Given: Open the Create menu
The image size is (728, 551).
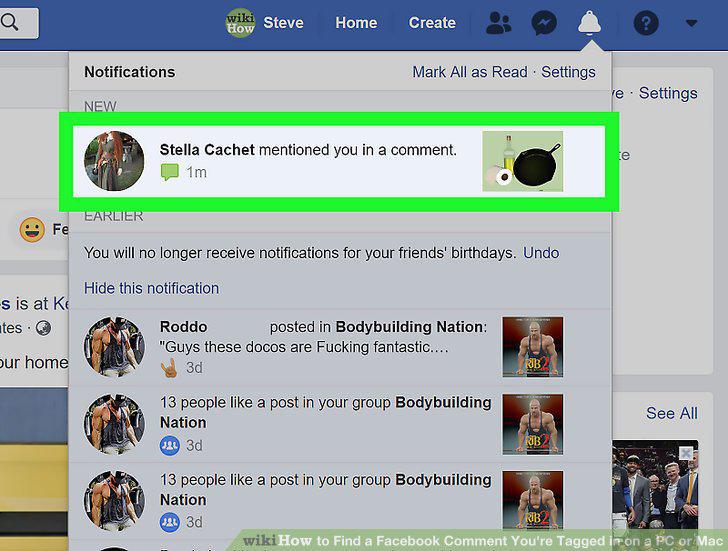Looking at the screenshot, I should 432,22.
